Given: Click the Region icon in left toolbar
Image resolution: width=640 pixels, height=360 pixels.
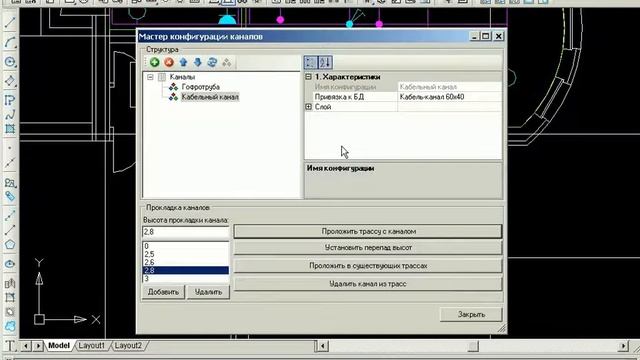Looking at the screenshot, I should tap(10, 312).
